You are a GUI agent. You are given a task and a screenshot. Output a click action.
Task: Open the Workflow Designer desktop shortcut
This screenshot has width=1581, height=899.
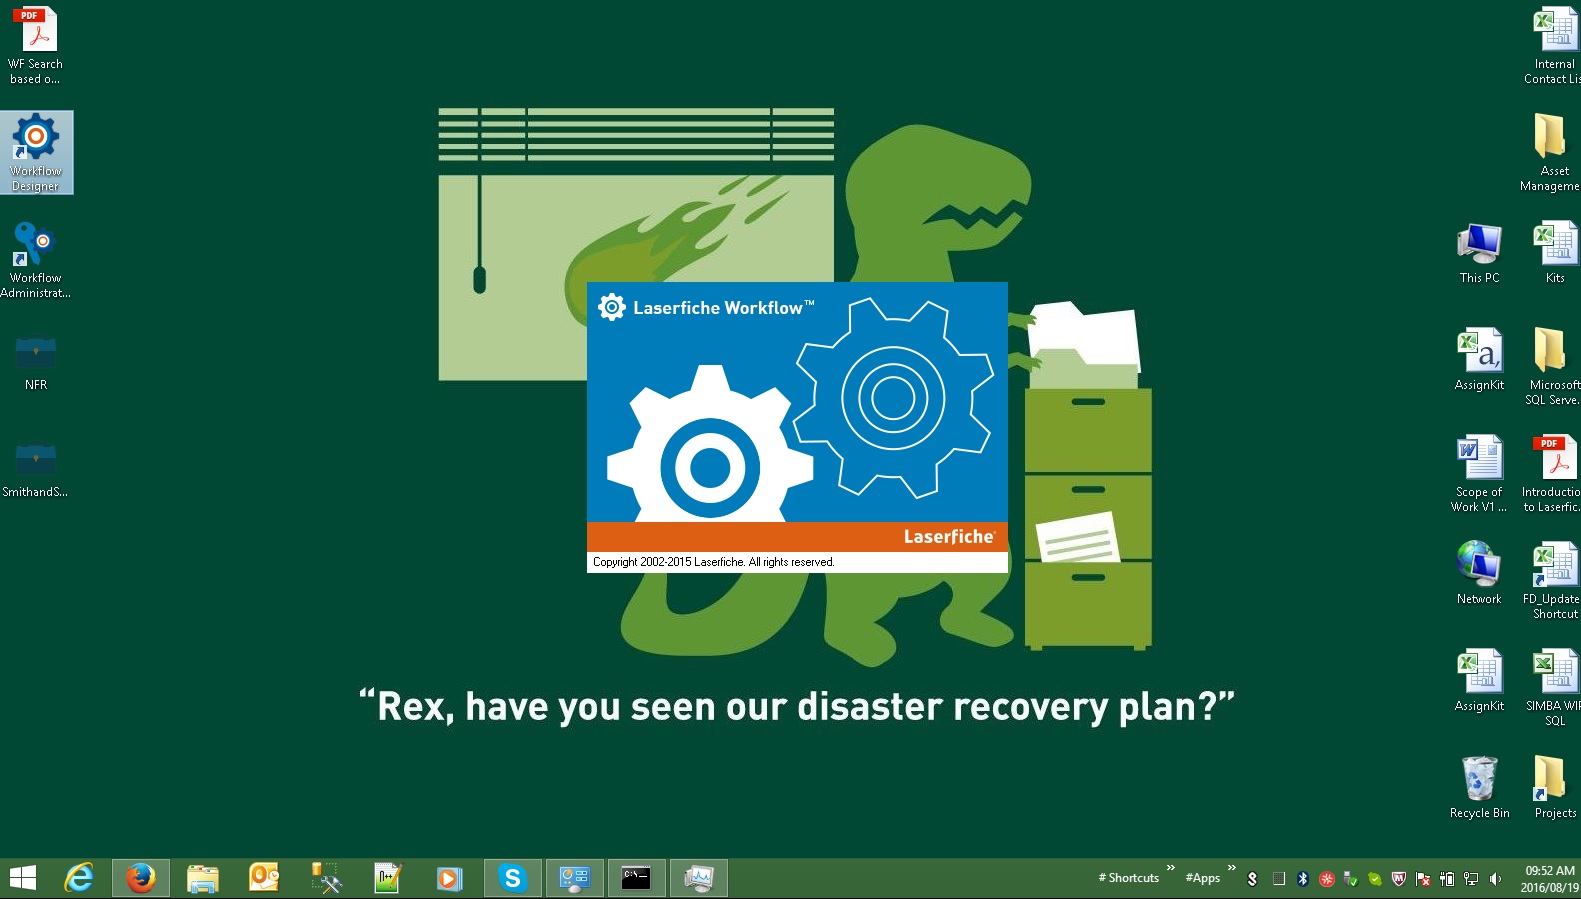point(36,153)
